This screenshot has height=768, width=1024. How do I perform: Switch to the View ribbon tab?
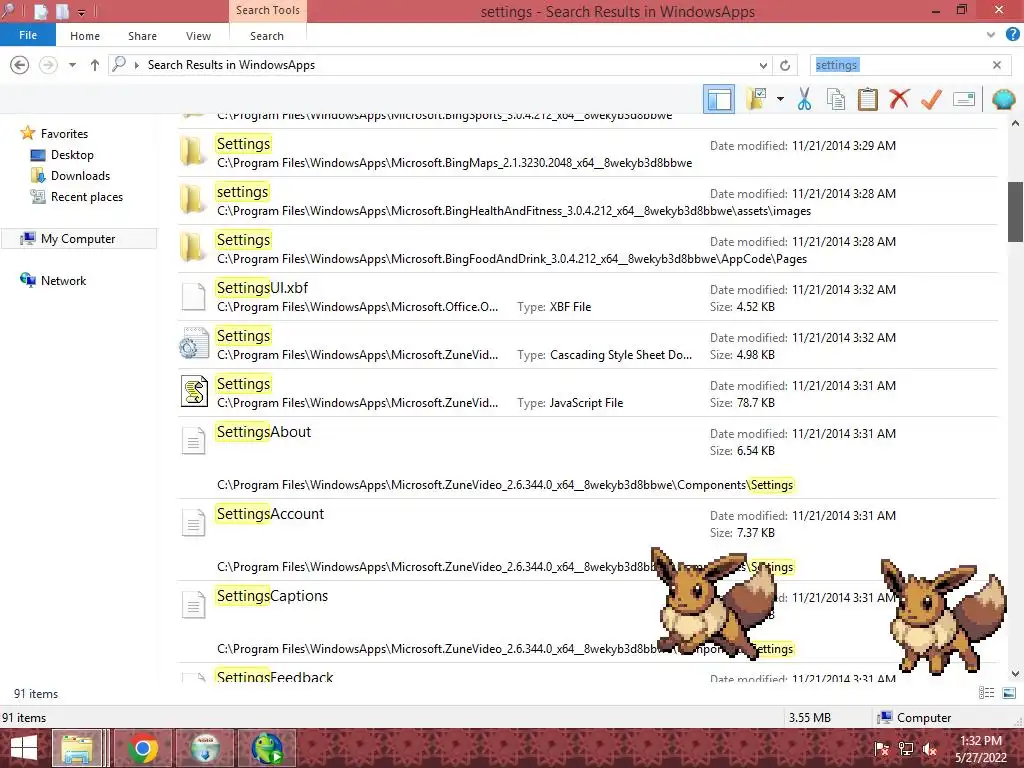(x=198, y=36)
